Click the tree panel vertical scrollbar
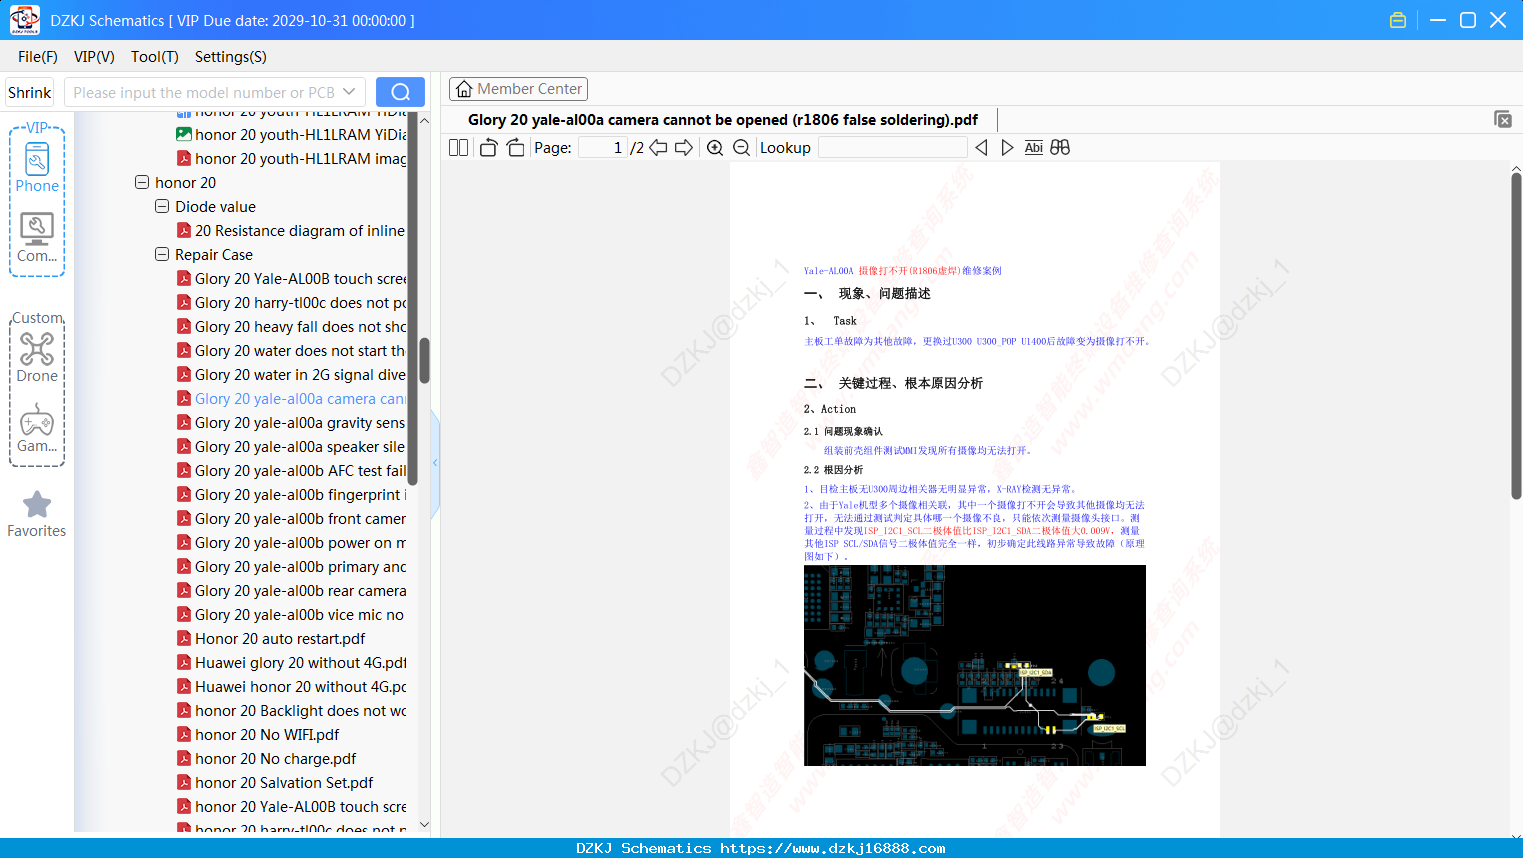Image resolution: width=1523 pixels, height=858 pixels. point(424,360)
